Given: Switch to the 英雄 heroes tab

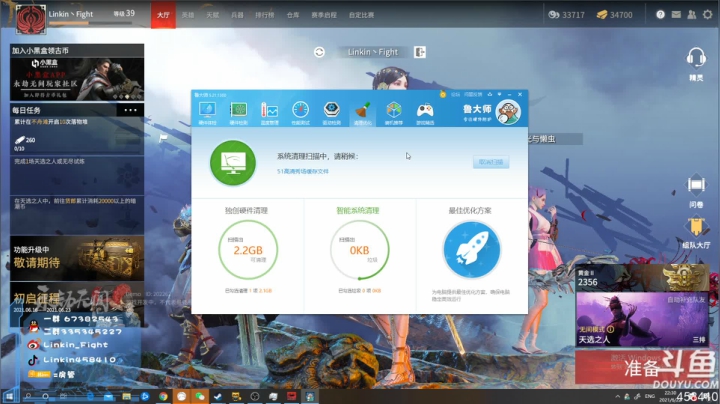Looking at the screenshot, I should [188, 15].
